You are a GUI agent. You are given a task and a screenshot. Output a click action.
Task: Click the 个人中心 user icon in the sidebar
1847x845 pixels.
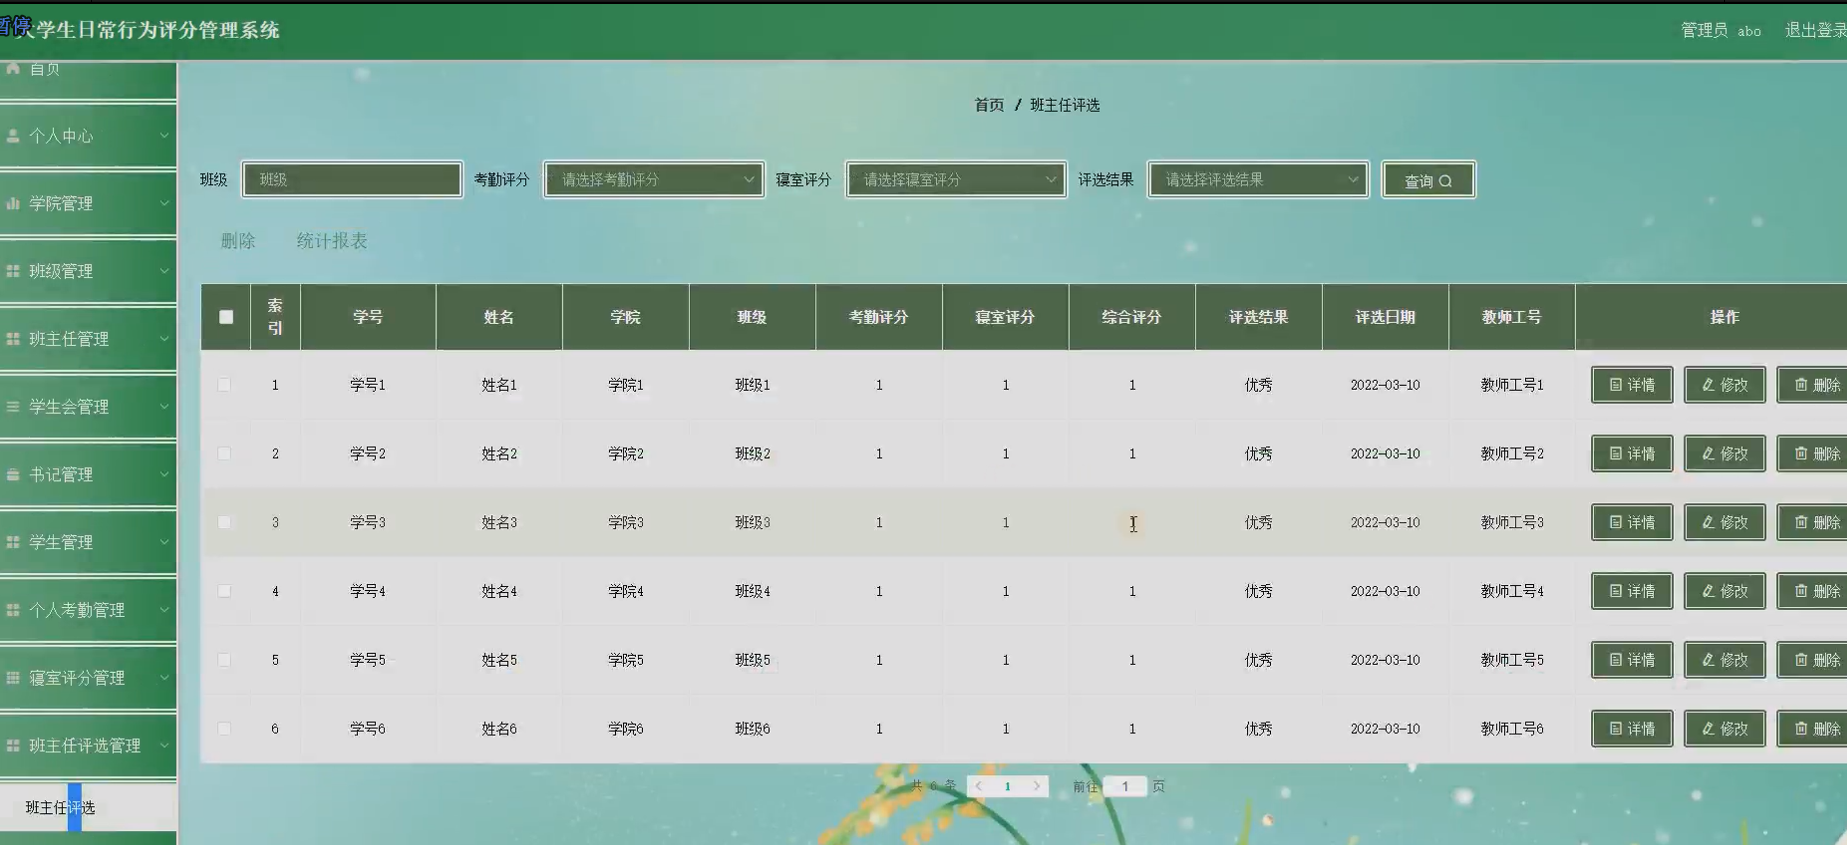click(13, 135)
